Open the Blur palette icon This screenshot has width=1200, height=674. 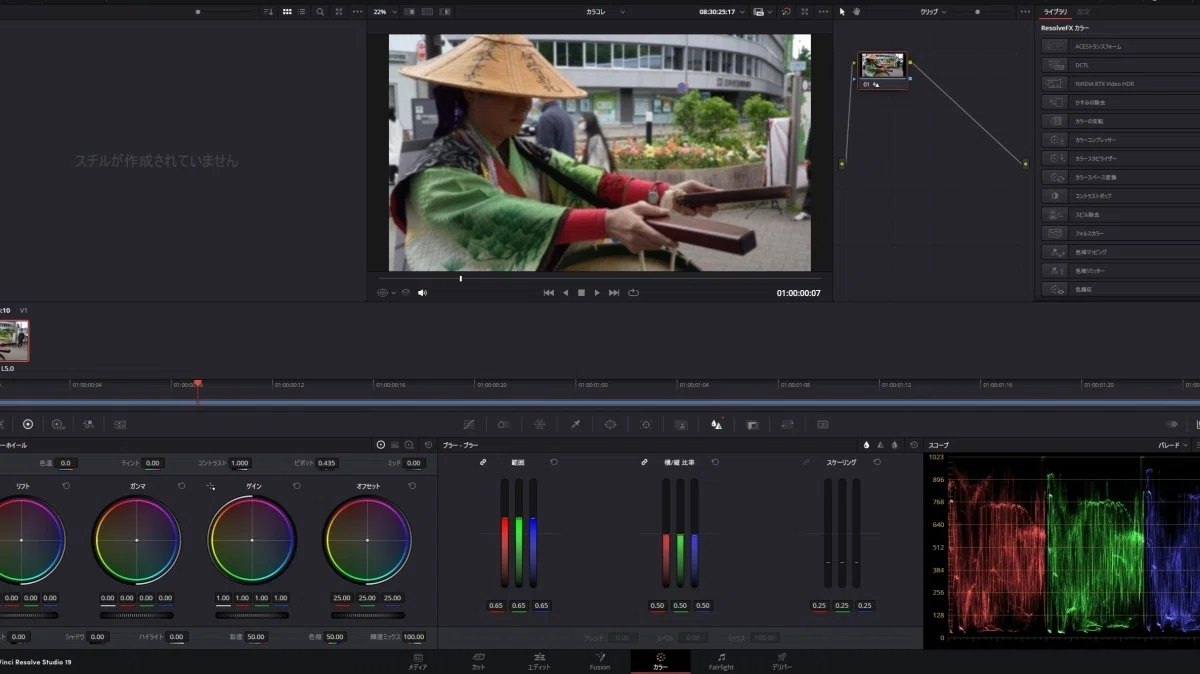716,424
